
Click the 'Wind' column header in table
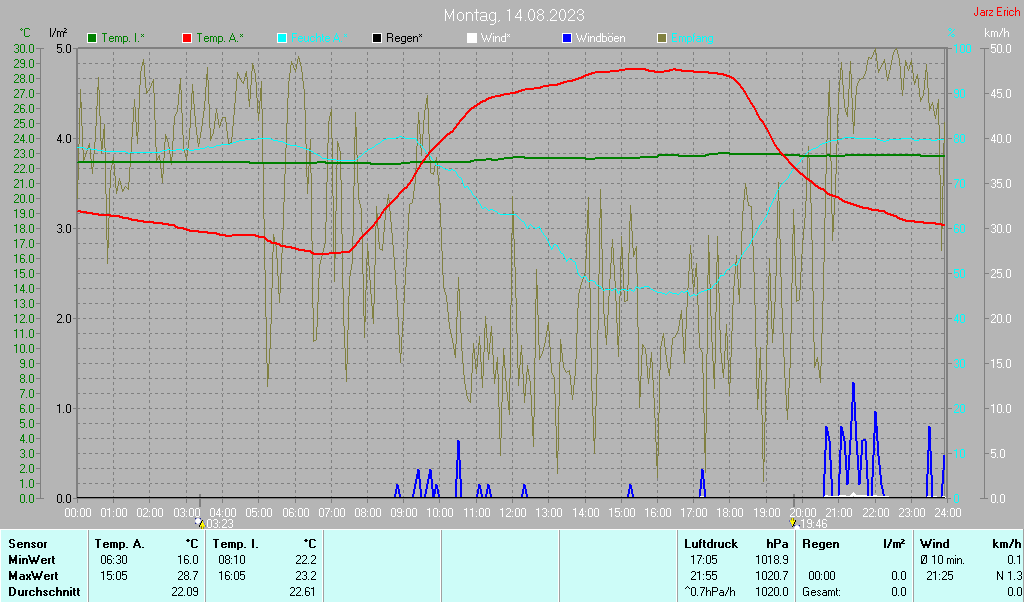click(x=935, y=544)
